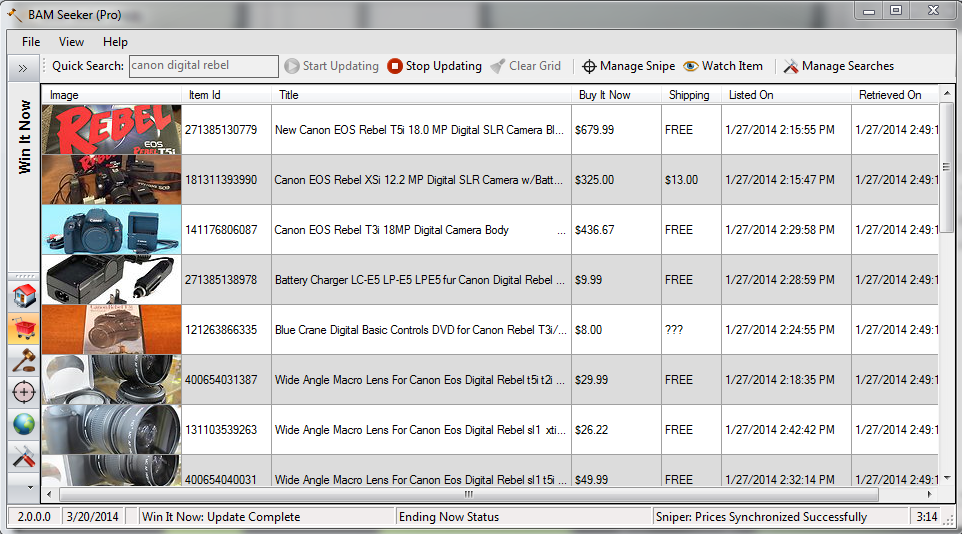Click listed time 1/27/2014 2:18:35 PM
Screen dimensions: 962x534
780,380
